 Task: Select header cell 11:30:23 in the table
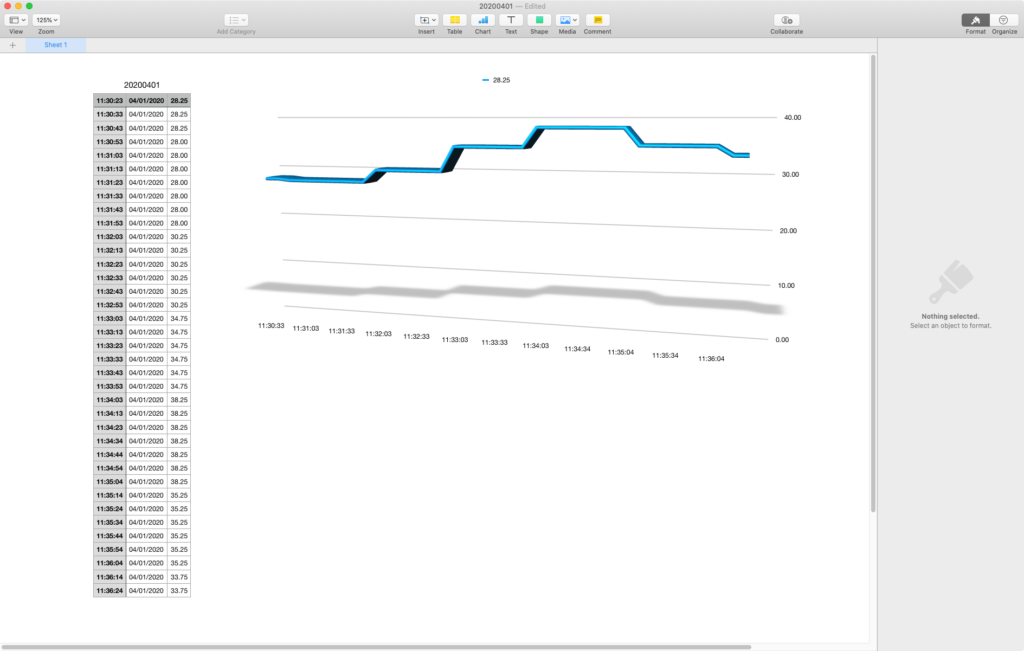[110, 101]
